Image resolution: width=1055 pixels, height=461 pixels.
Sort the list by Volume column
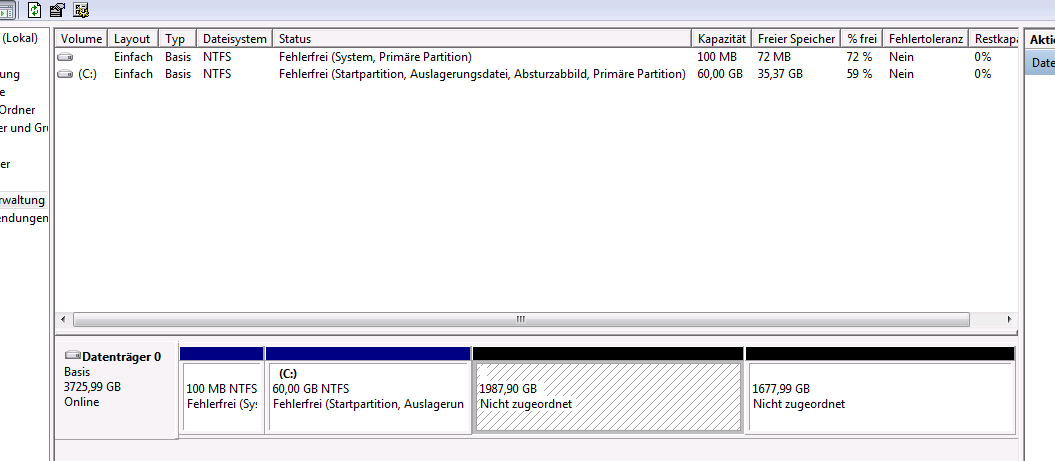(x=82, y=39)
